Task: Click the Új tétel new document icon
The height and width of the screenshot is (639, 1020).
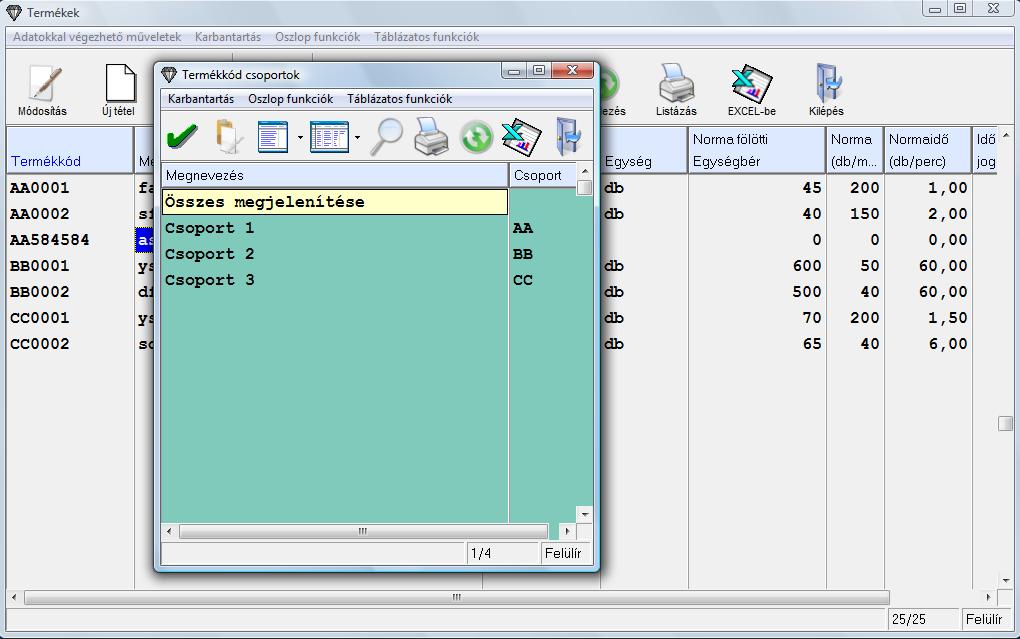Action: pos(119,90)
